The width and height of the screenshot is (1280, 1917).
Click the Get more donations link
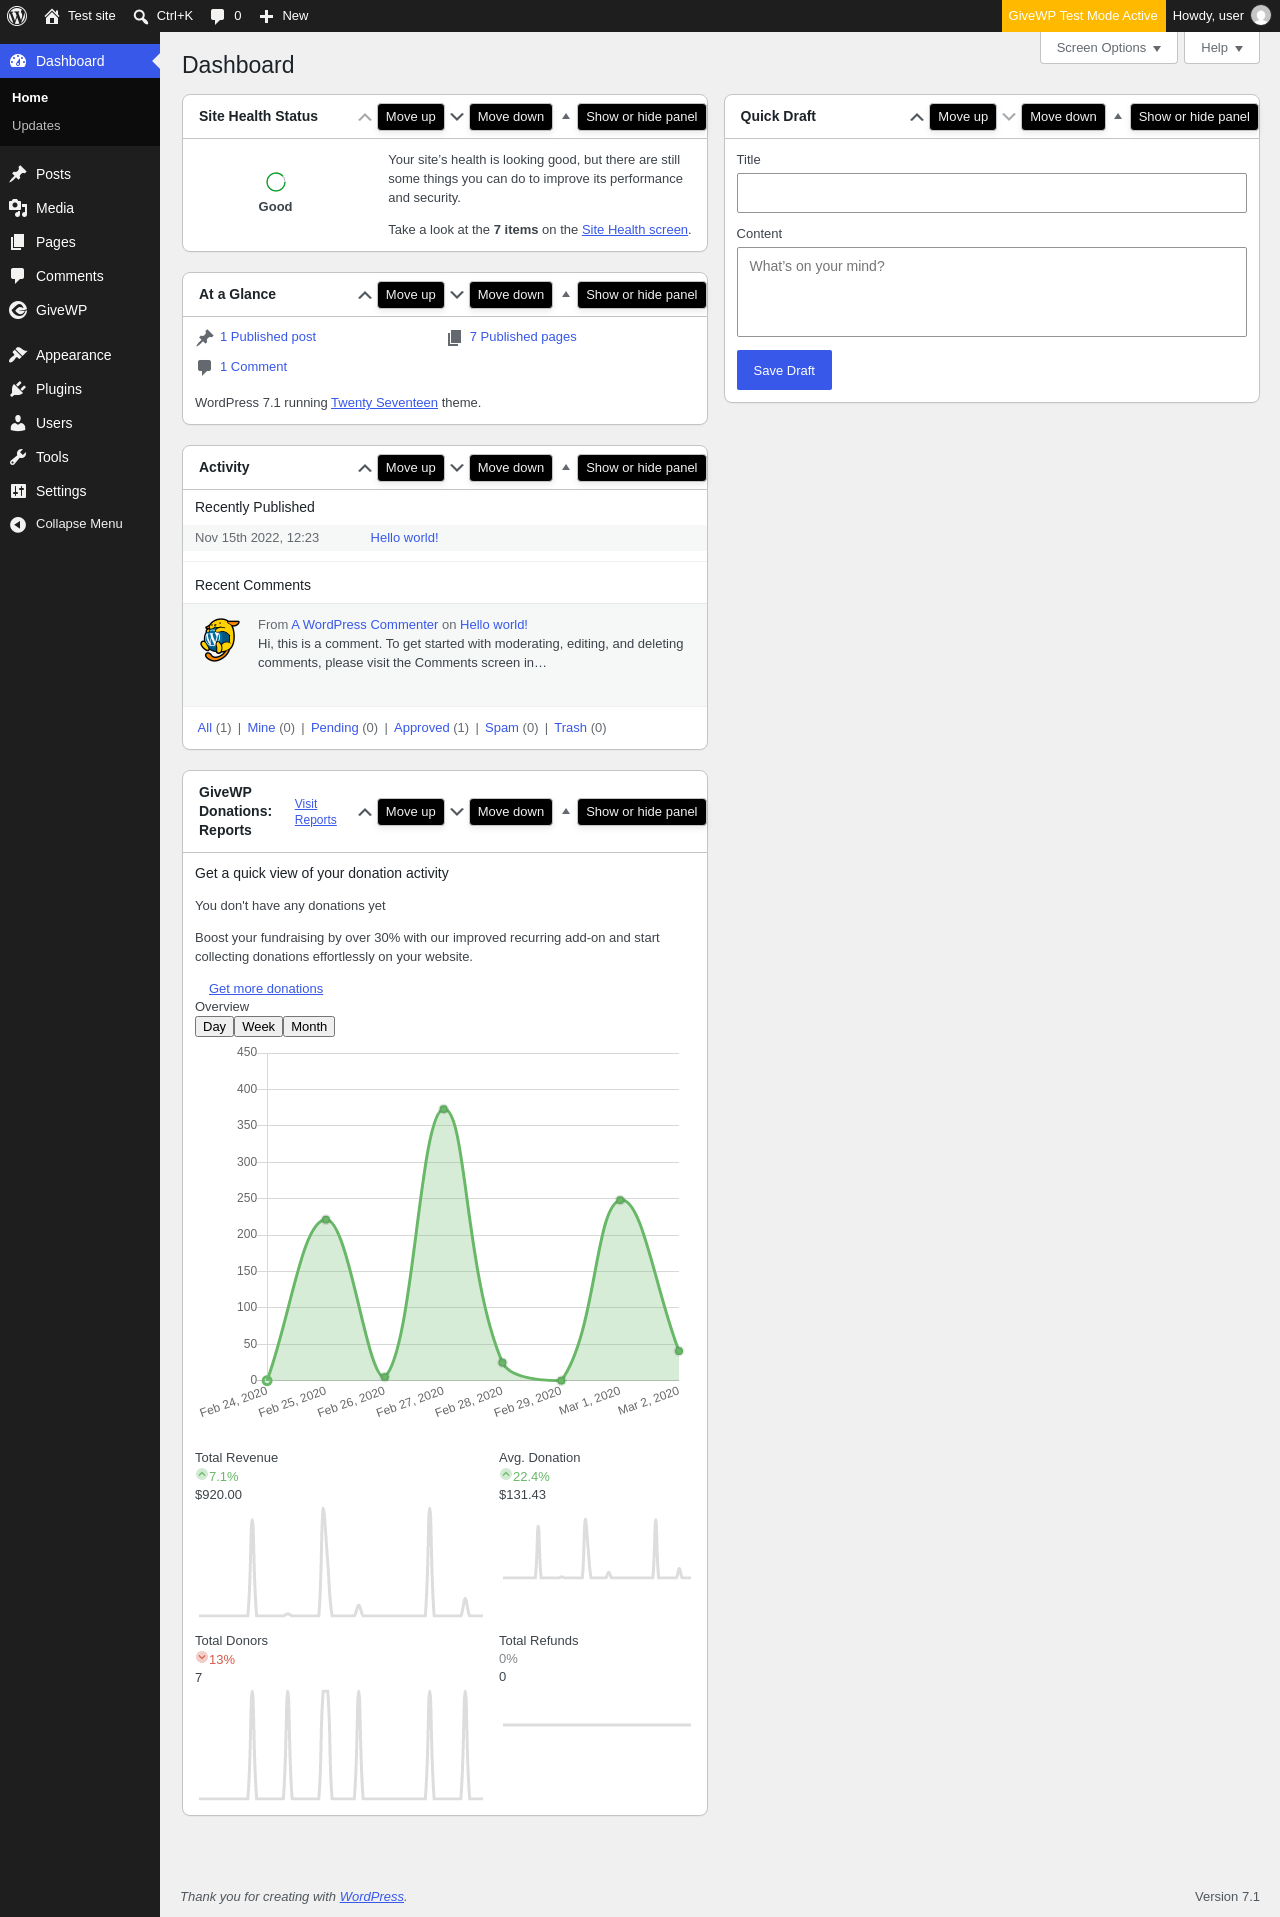(x=266, y=989)
